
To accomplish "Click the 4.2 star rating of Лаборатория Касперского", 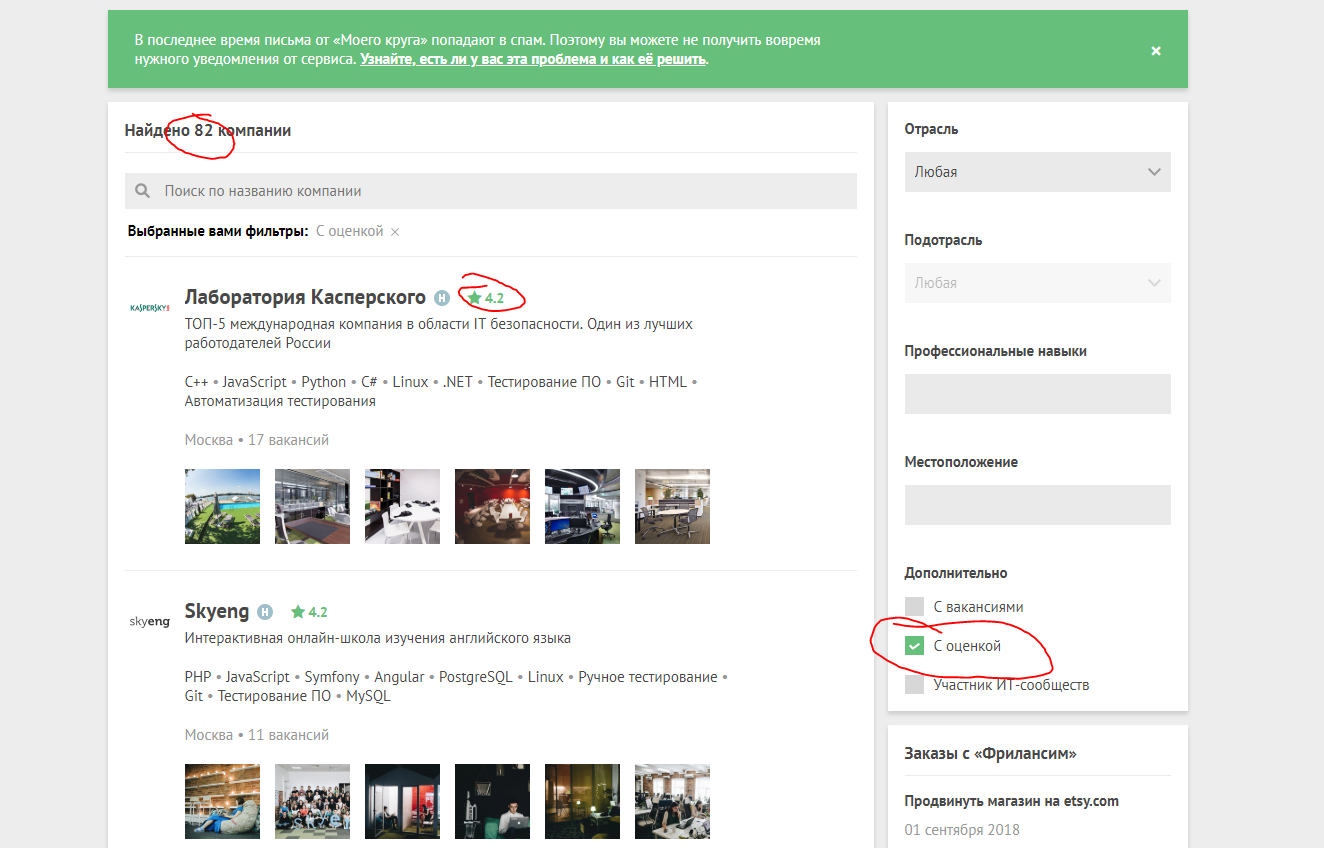I will 486,298.
